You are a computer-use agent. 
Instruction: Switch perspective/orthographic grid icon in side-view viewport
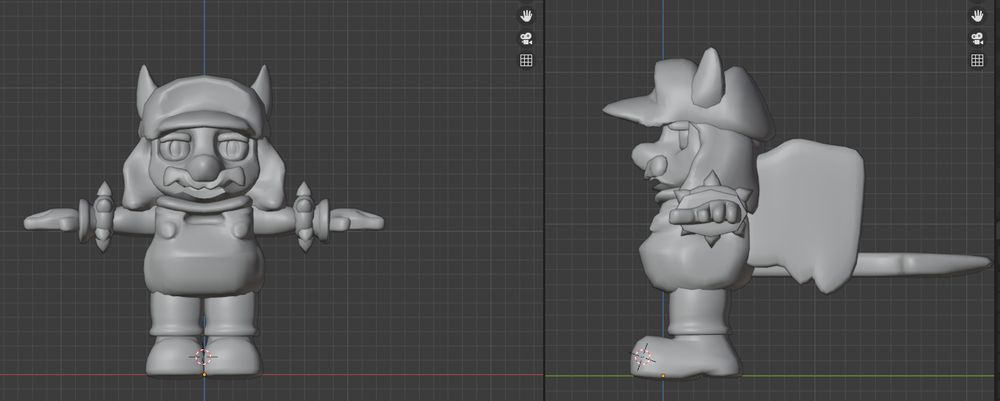[977, 61]
